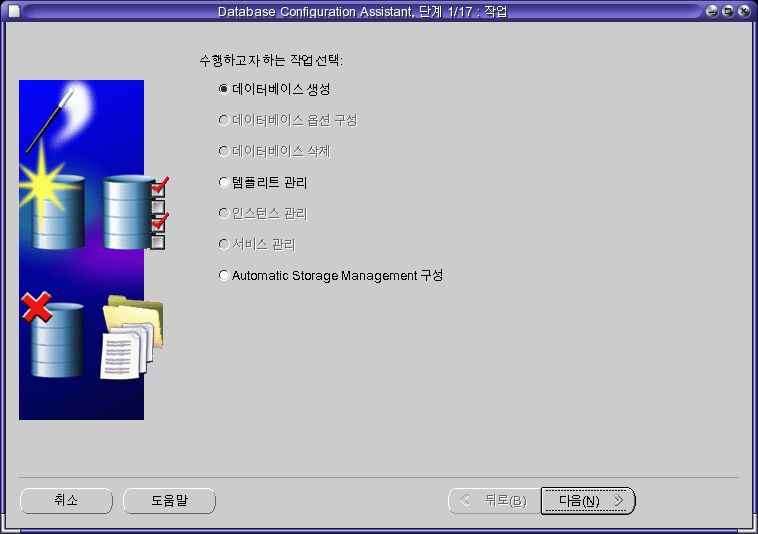The width and height of the screenshot is (758, 534).
Task: Select the 템플리트 관리 radio option
Action: [x=223, y=183]
